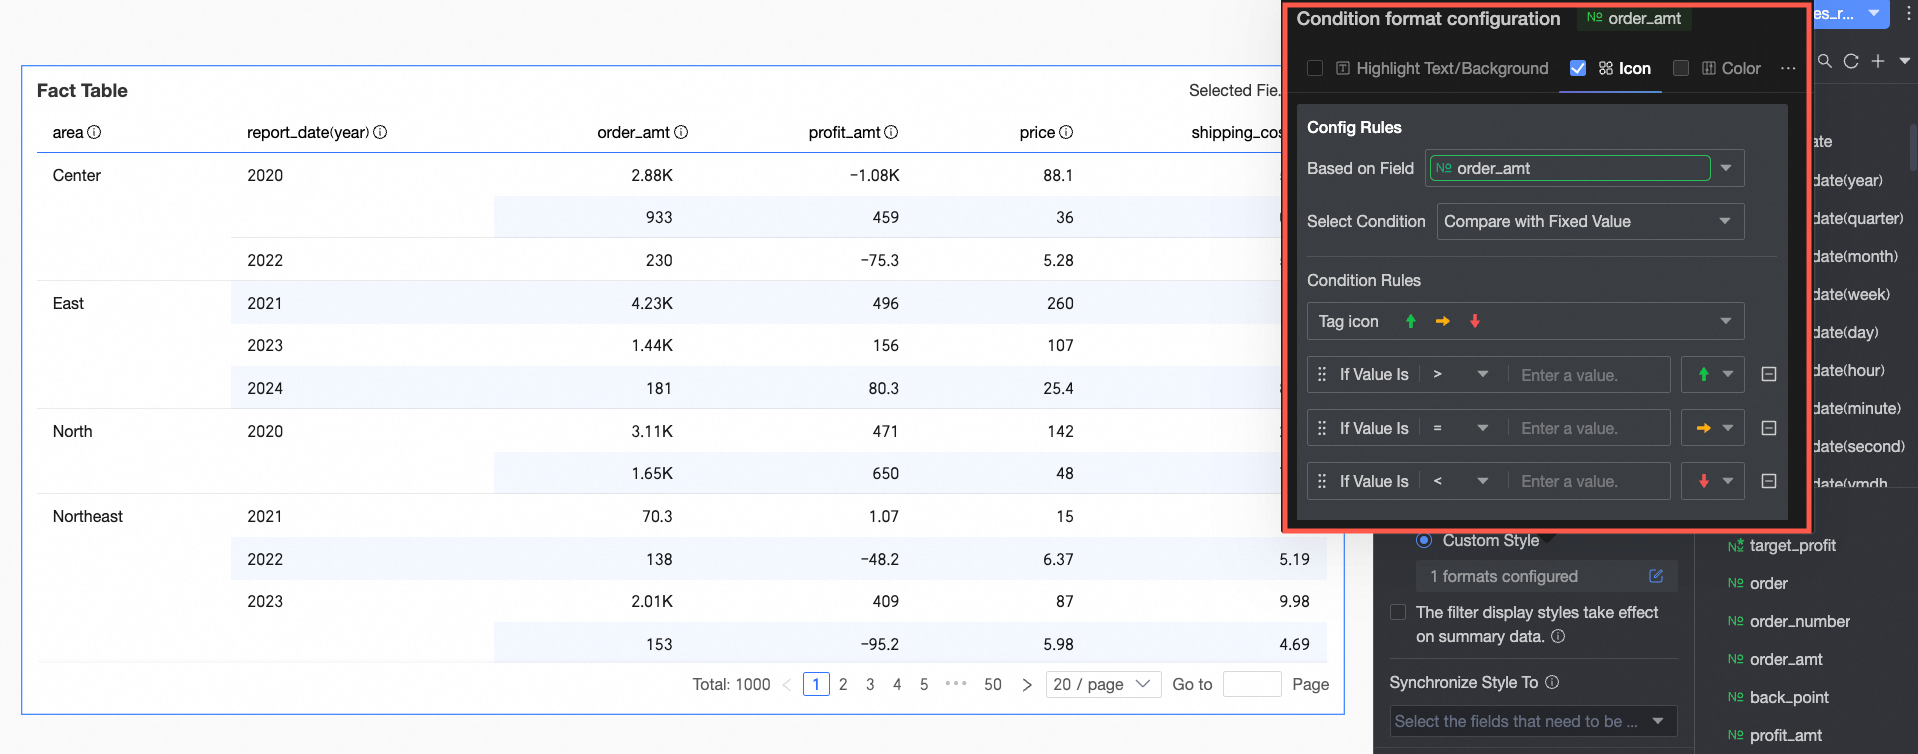Grab the drag handle of the > rule
This screenshot has height=754, width=1918.
1322,374
